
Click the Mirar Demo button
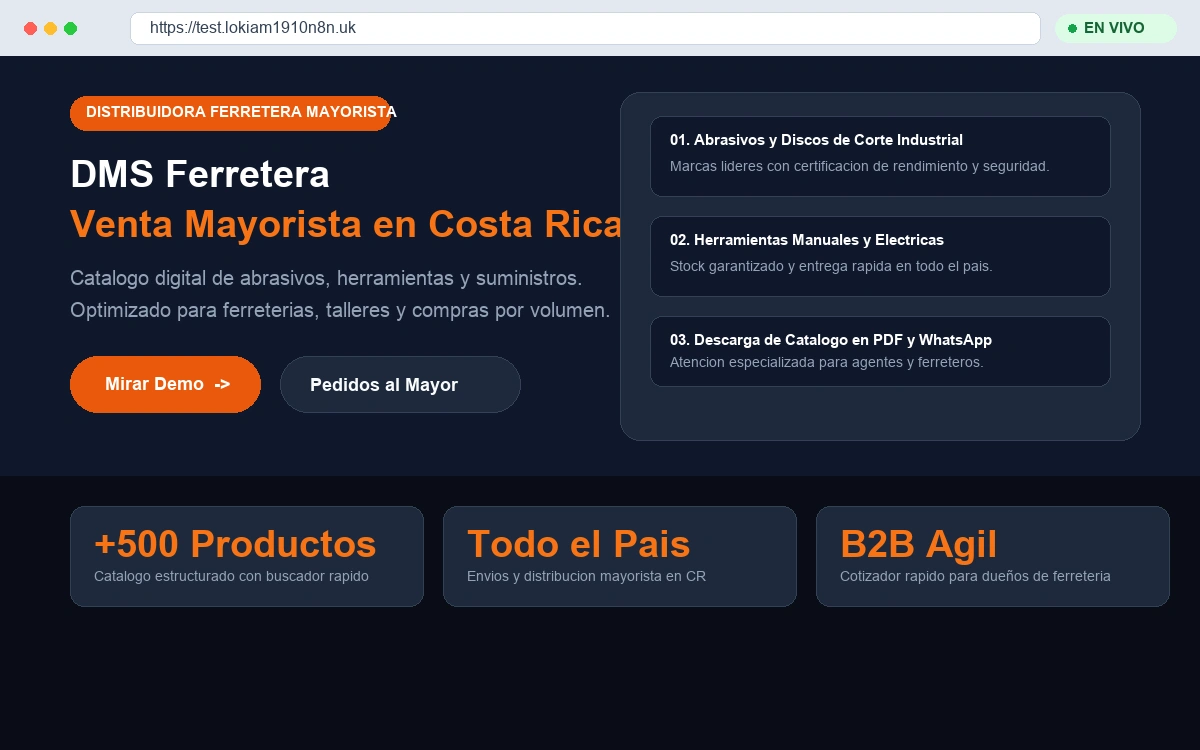165,384
